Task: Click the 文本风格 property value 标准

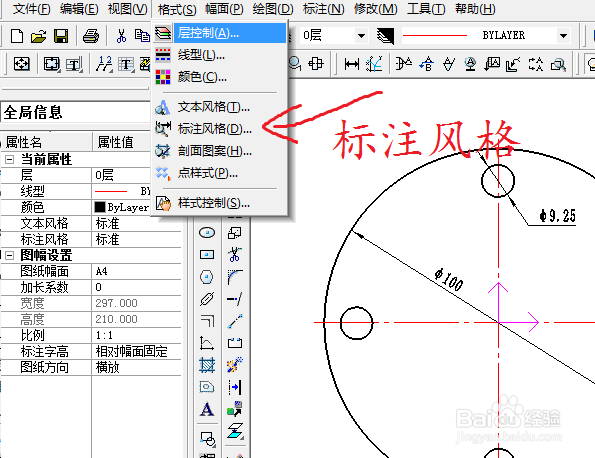Action: click(x=107, y=223)
